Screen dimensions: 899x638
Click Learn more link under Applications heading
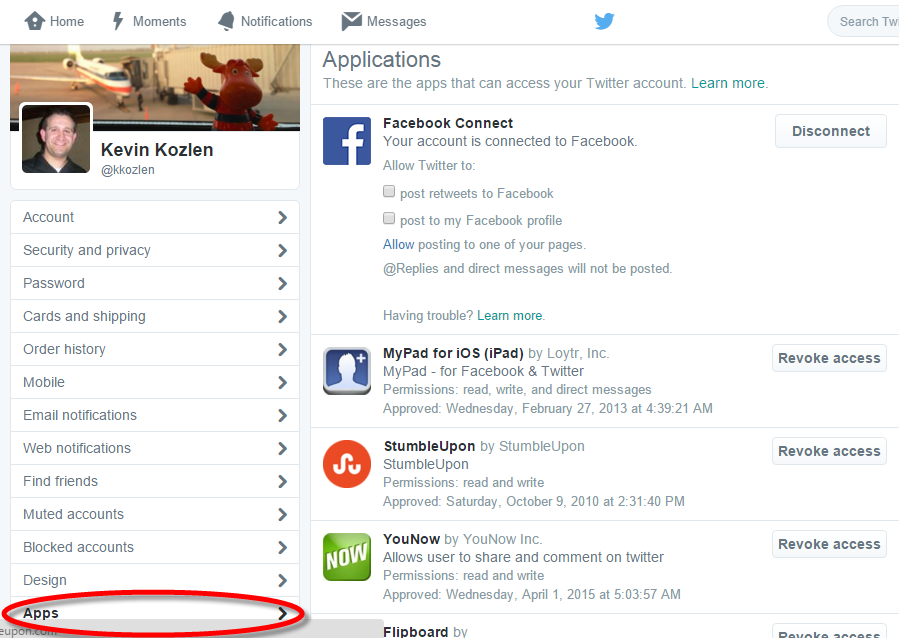728,83
